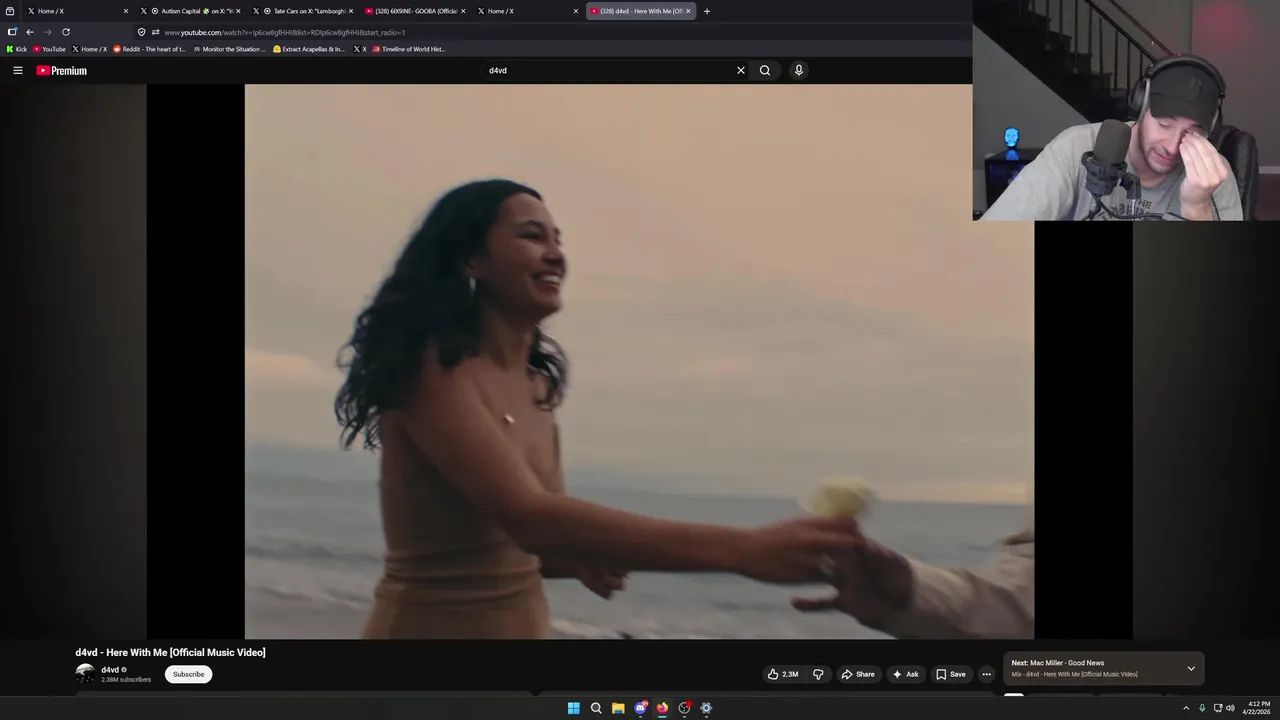Go to YouTube Premium home logo

pos(62,70)
